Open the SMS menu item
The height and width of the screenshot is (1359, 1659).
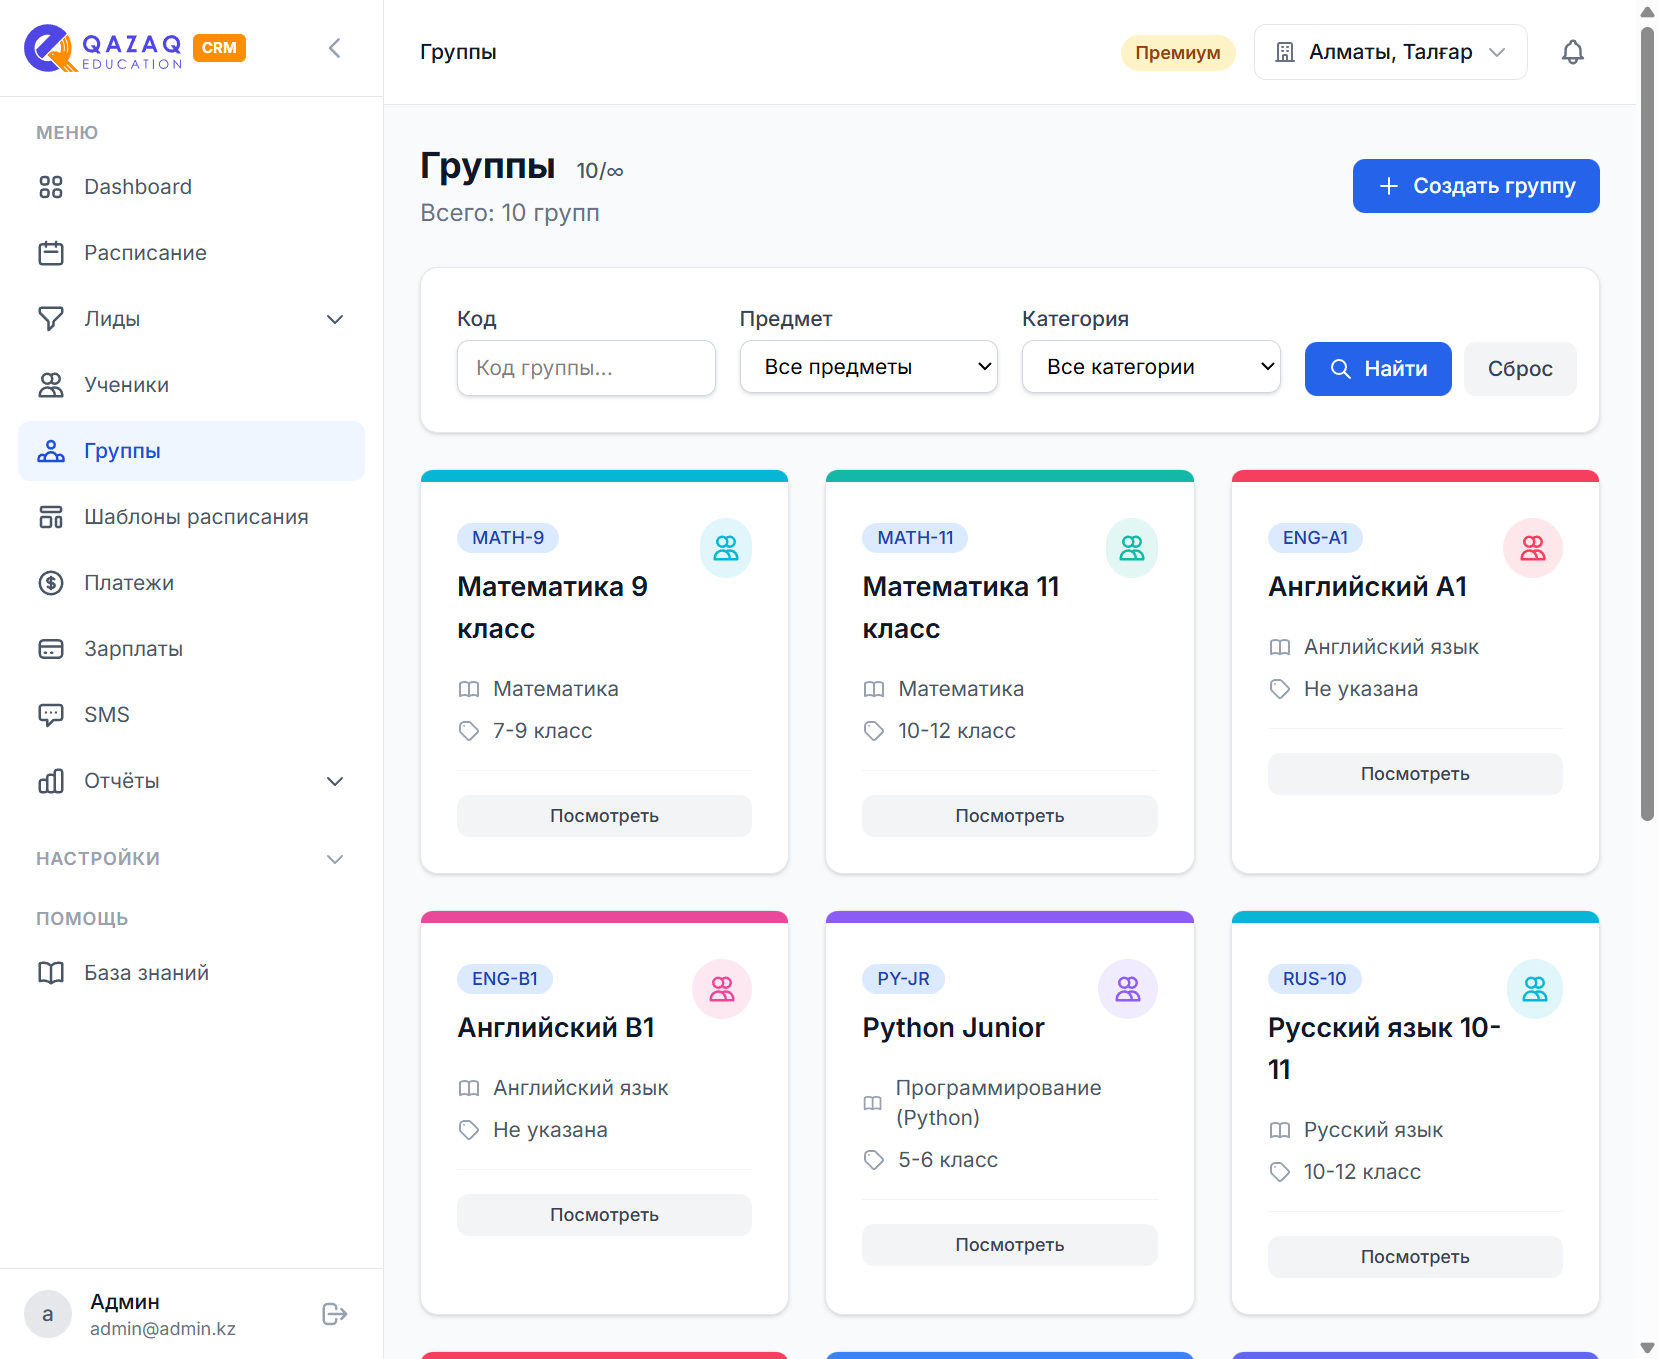pos(191,715)
